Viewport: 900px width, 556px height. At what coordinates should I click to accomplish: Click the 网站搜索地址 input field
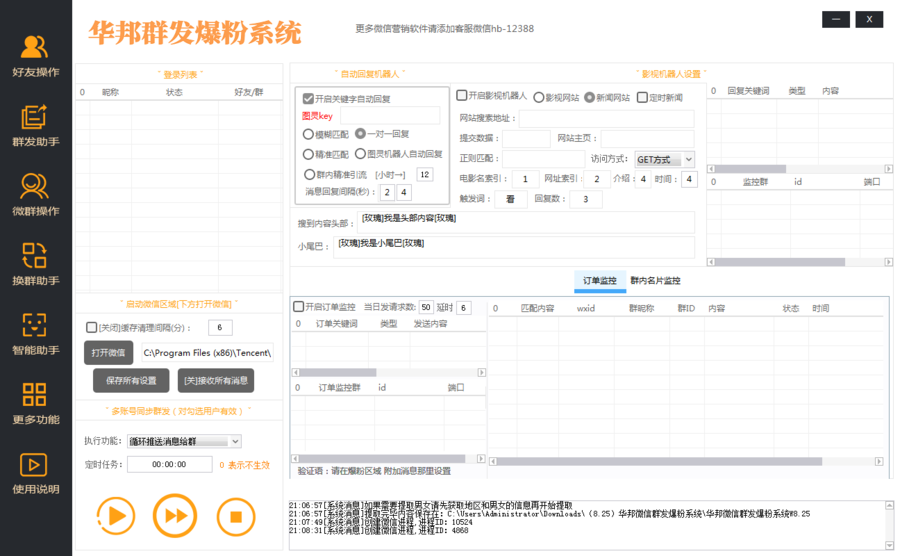pos(606,118)
